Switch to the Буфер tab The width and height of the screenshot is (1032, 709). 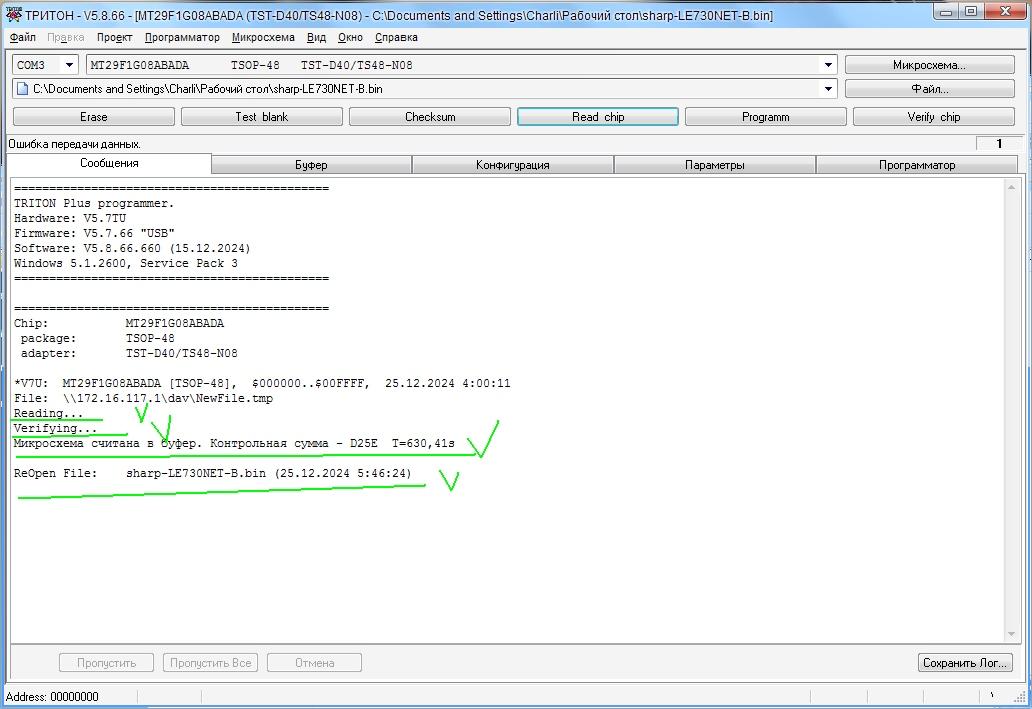tap(311, 165)
